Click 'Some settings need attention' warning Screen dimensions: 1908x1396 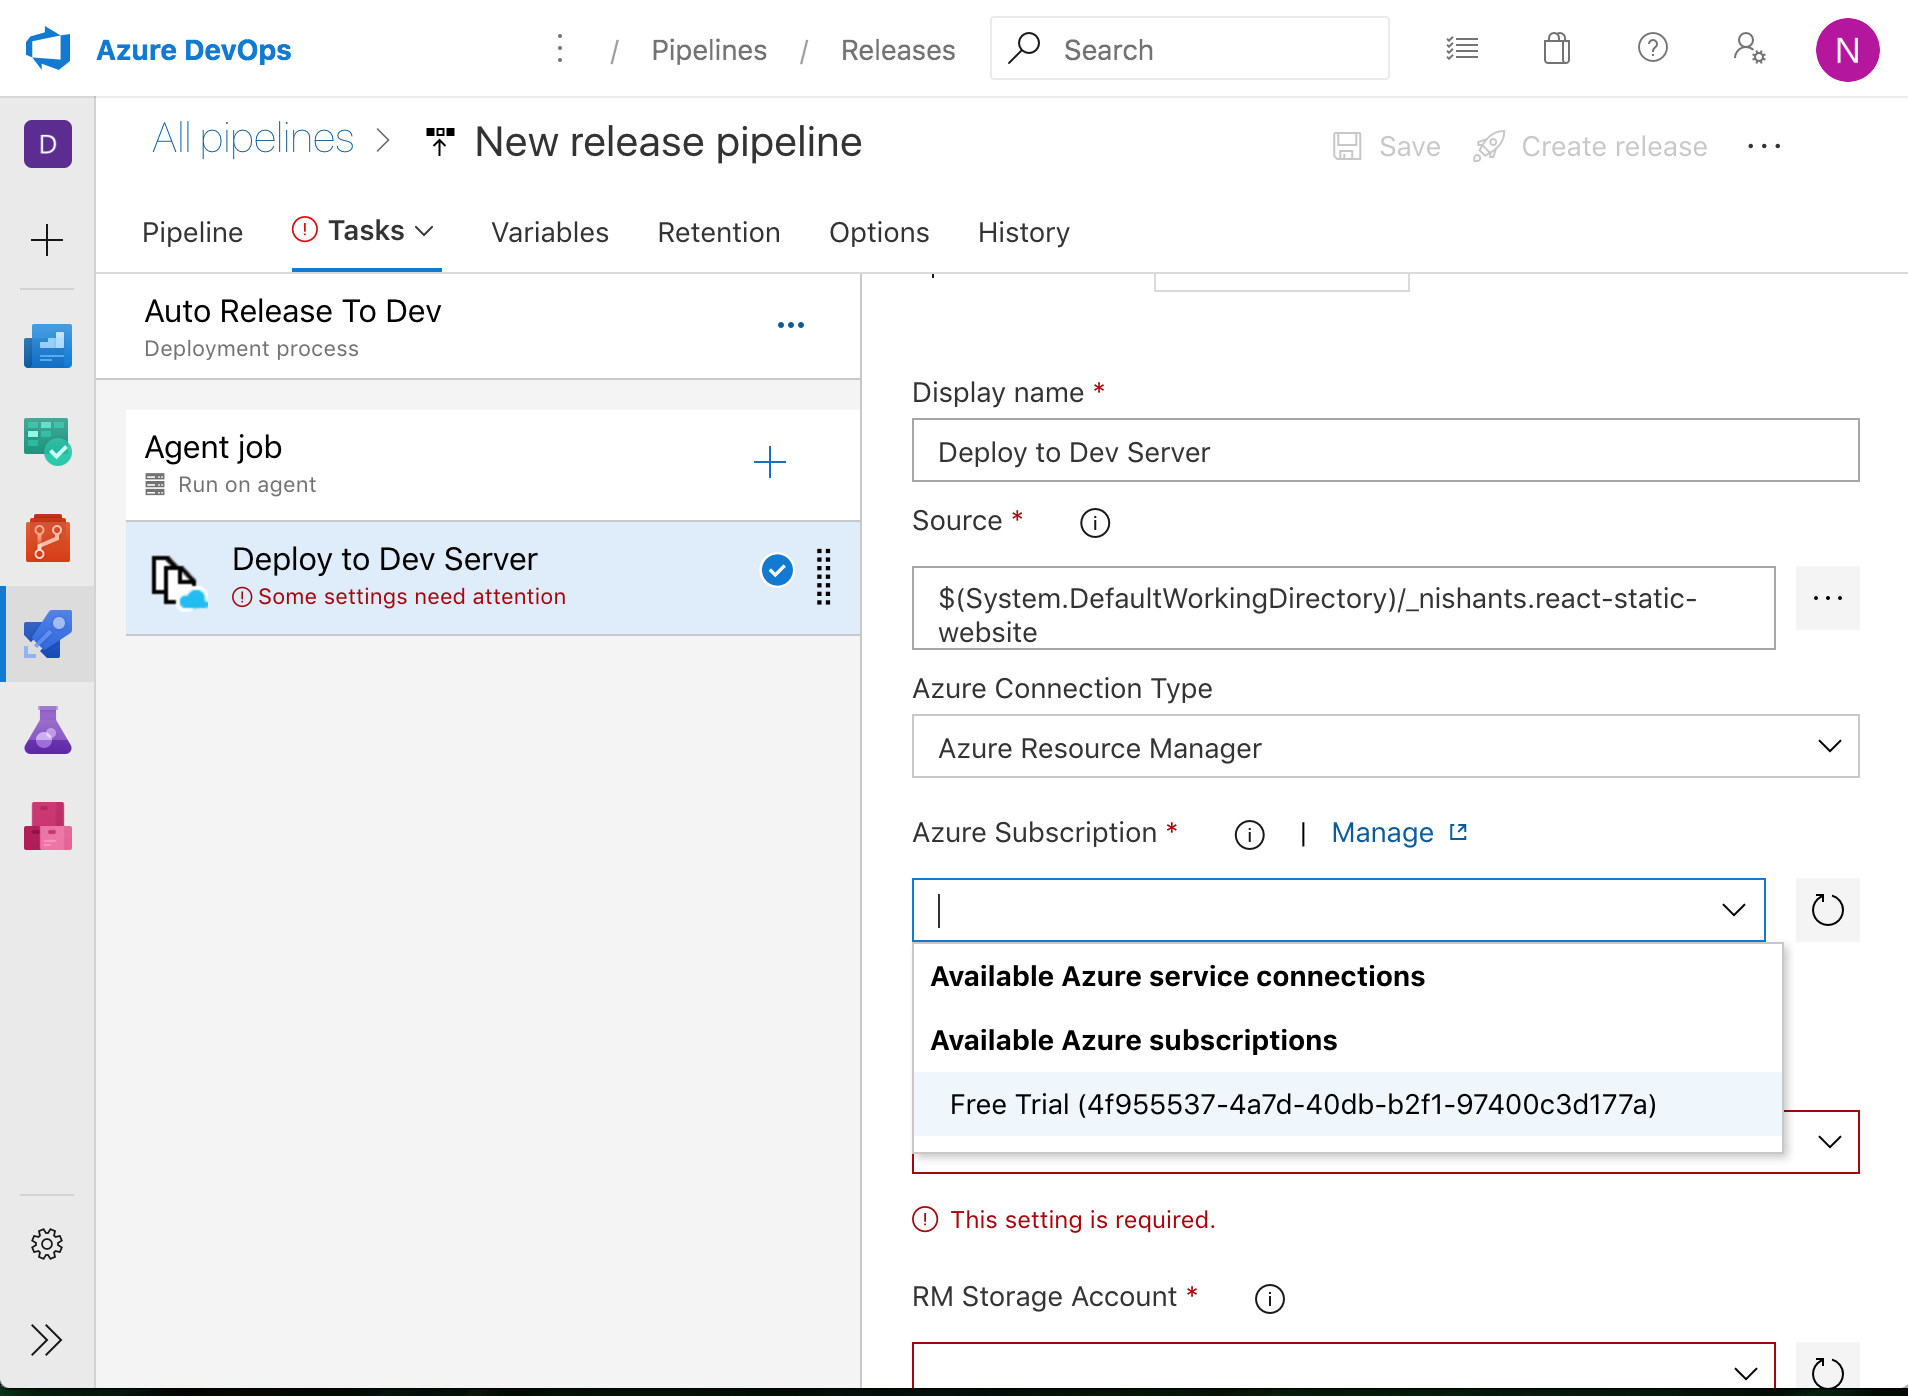pyautogui.click(x=411, y=596)
